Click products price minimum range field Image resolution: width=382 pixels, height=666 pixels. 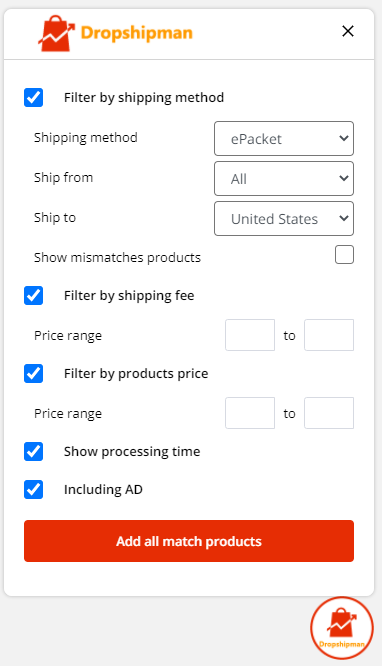(250, 413)
